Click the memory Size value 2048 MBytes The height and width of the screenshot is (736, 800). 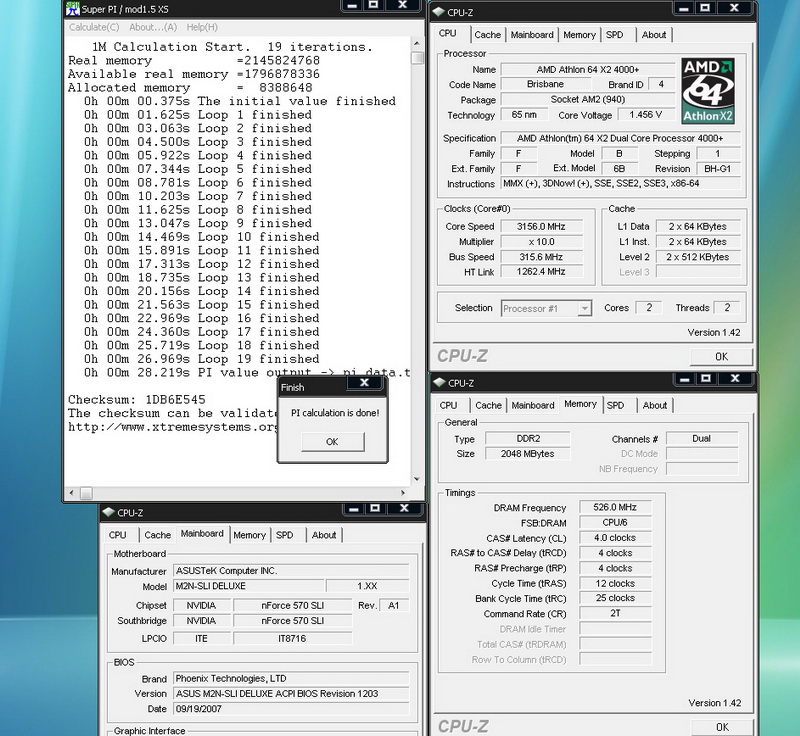coord(528,454)
